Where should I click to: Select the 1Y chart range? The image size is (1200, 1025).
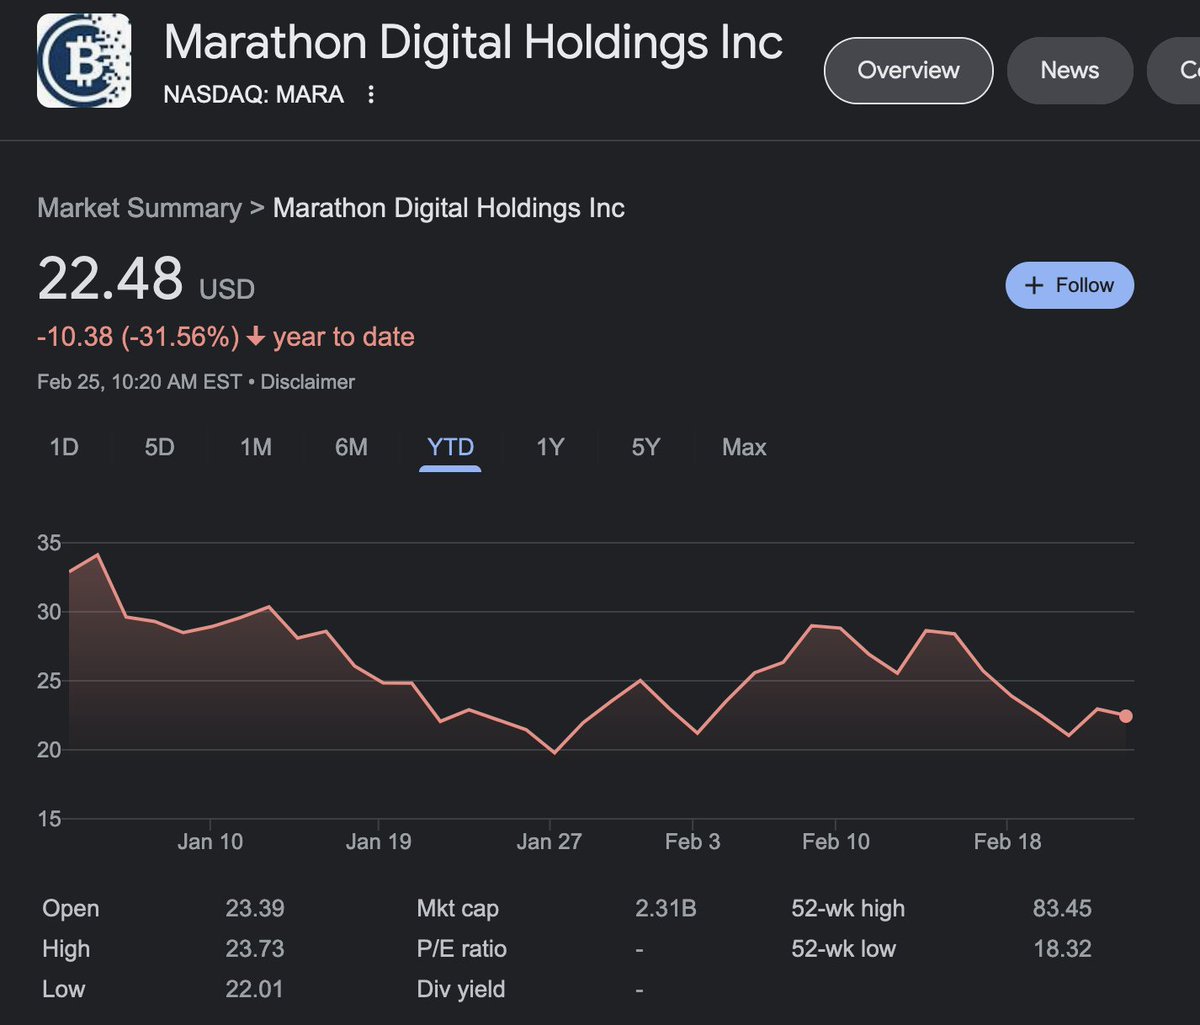(550, 447)
